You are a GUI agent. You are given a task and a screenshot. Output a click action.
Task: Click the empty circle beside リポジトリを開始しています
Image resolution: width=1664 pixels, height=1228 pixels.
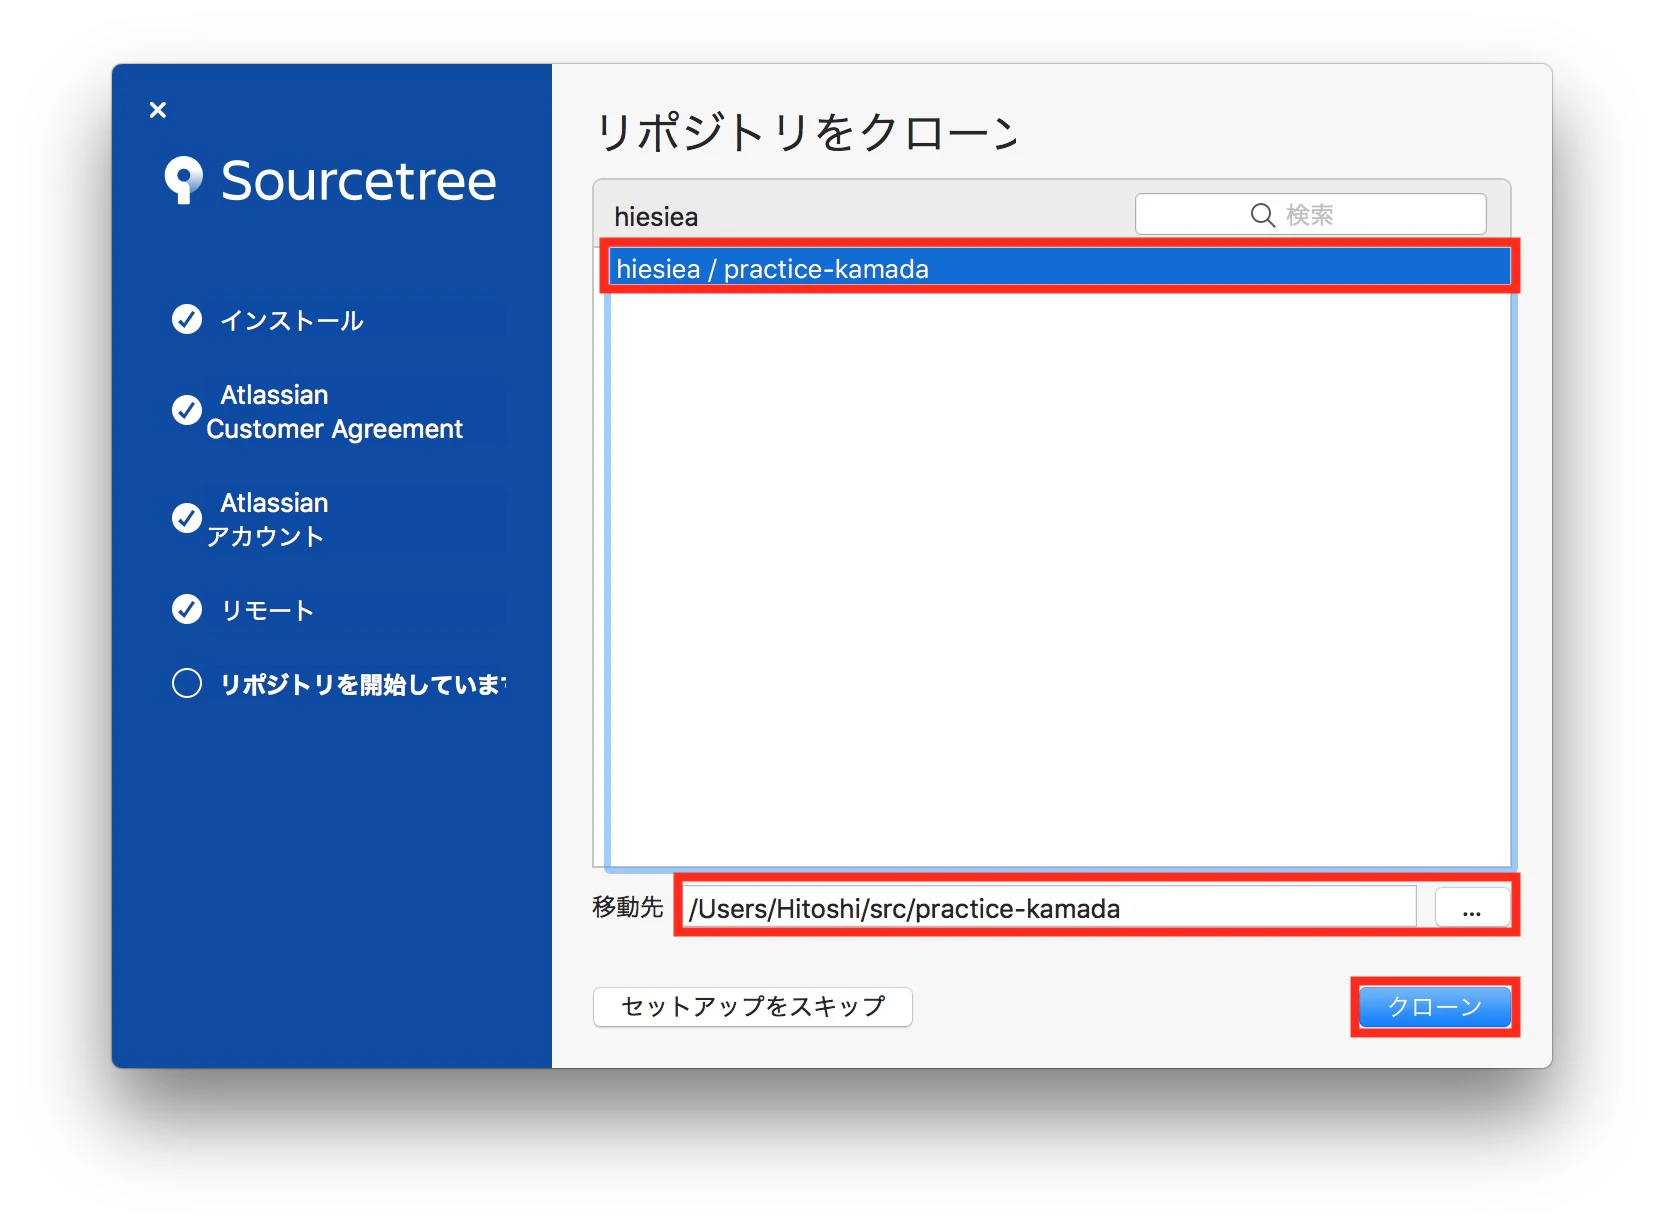pyautogui.click(x=187, y=683)
